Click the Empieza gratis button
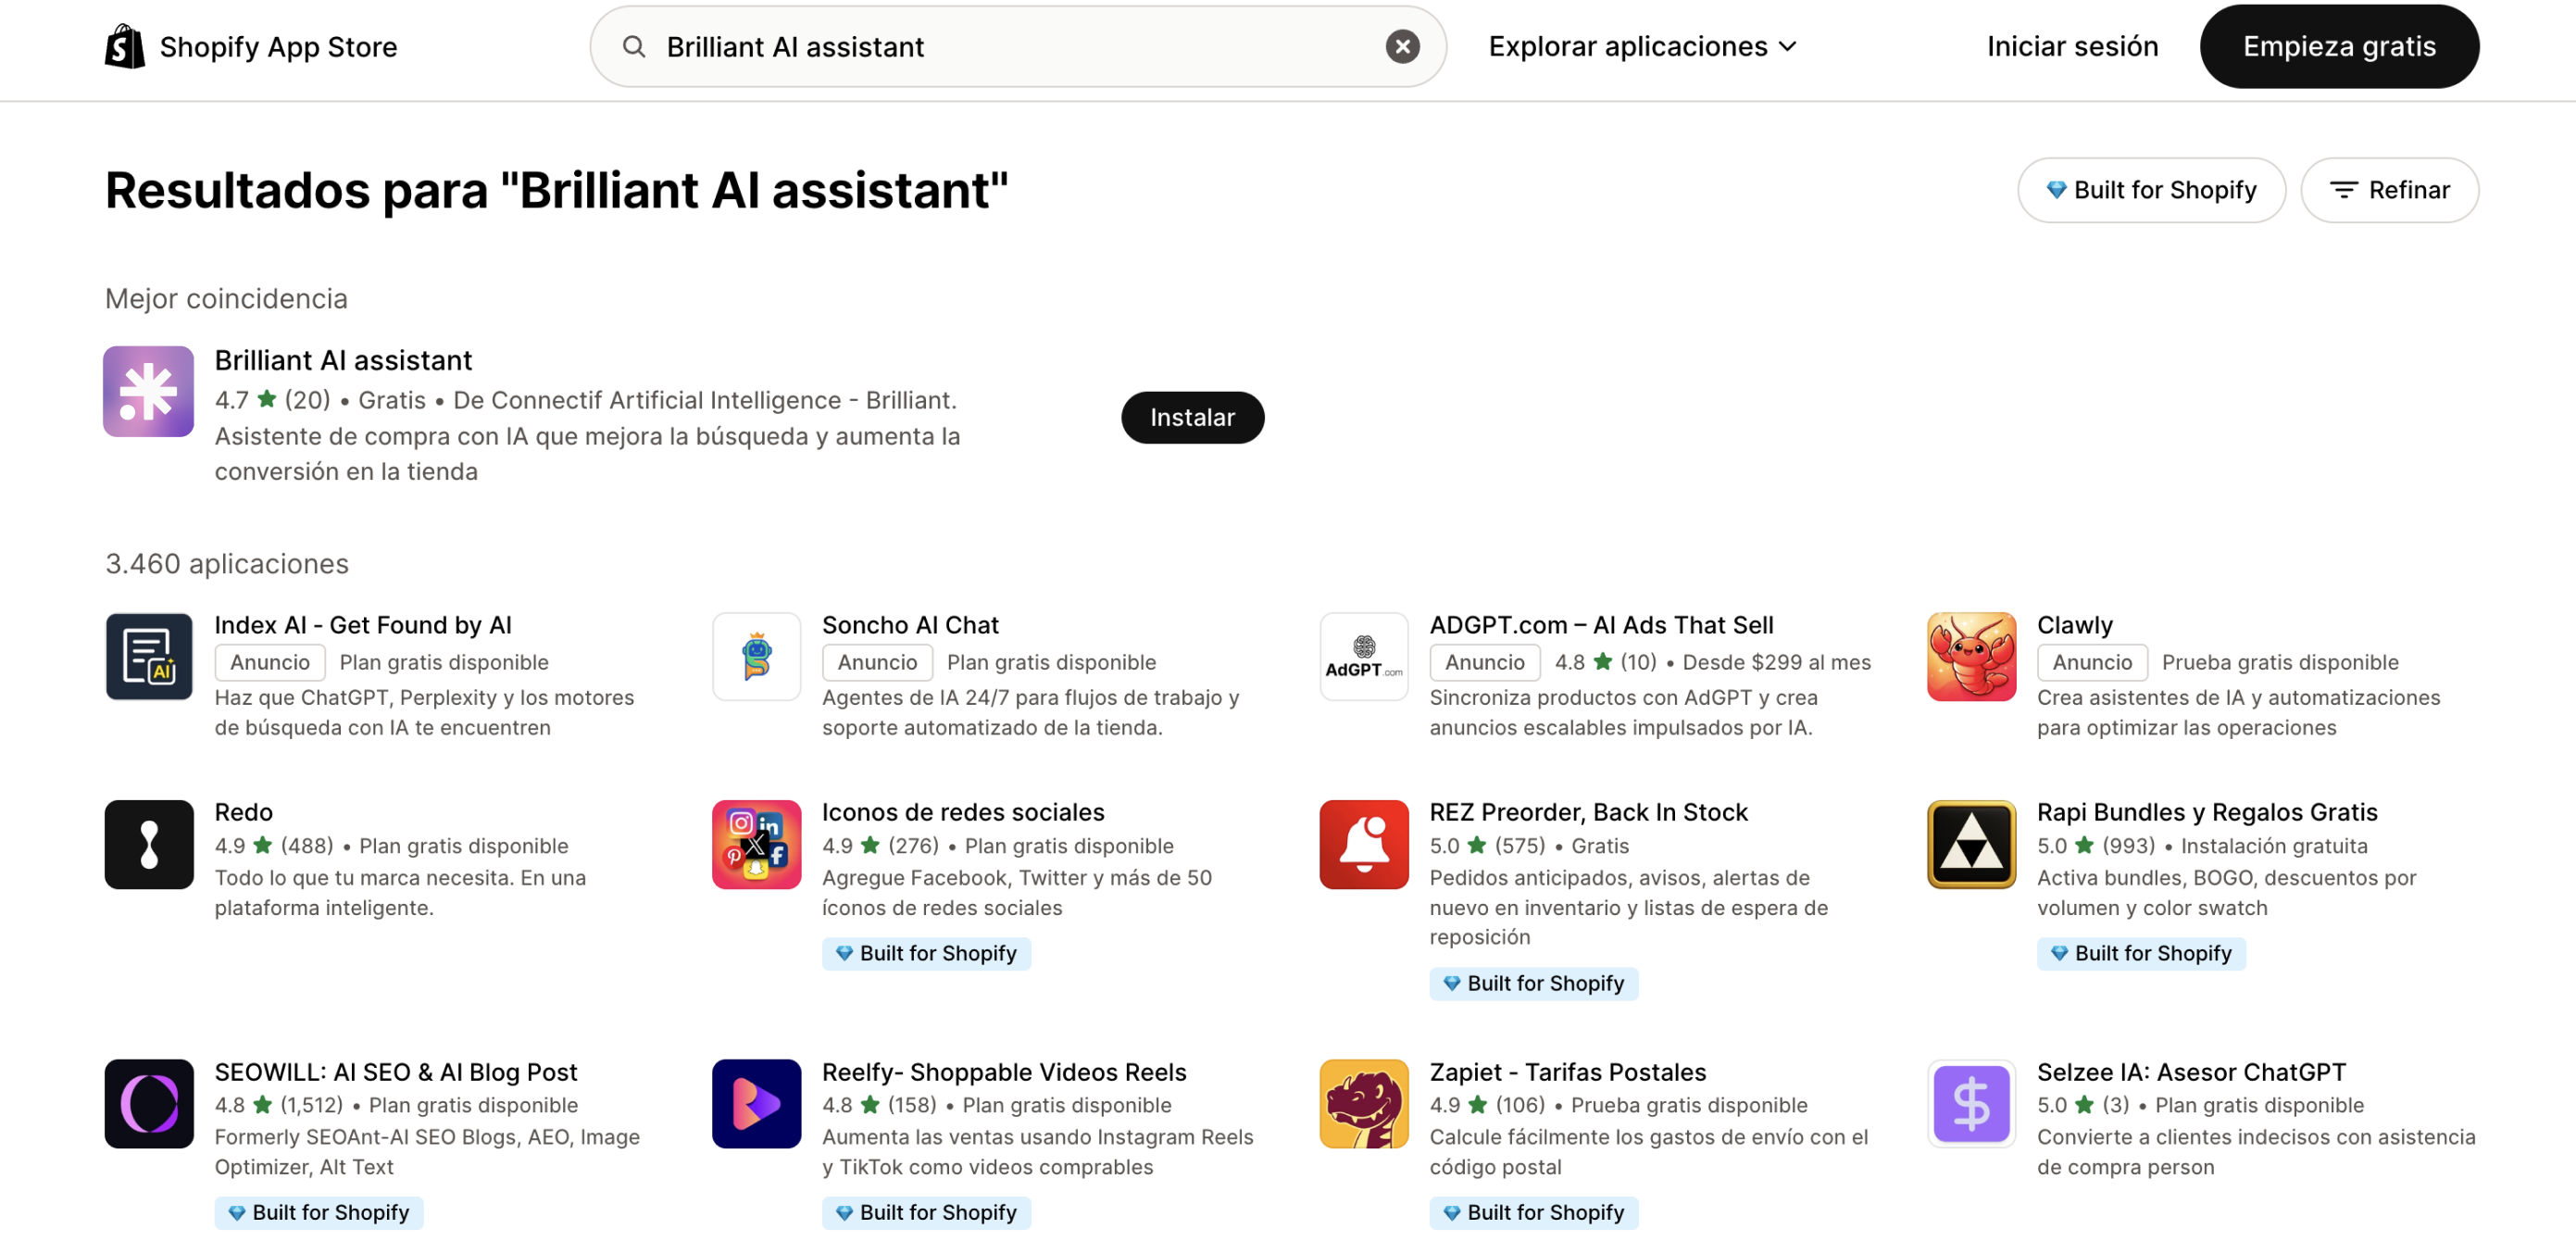Viewport: 2576px width, 1254px height. 2339,46
